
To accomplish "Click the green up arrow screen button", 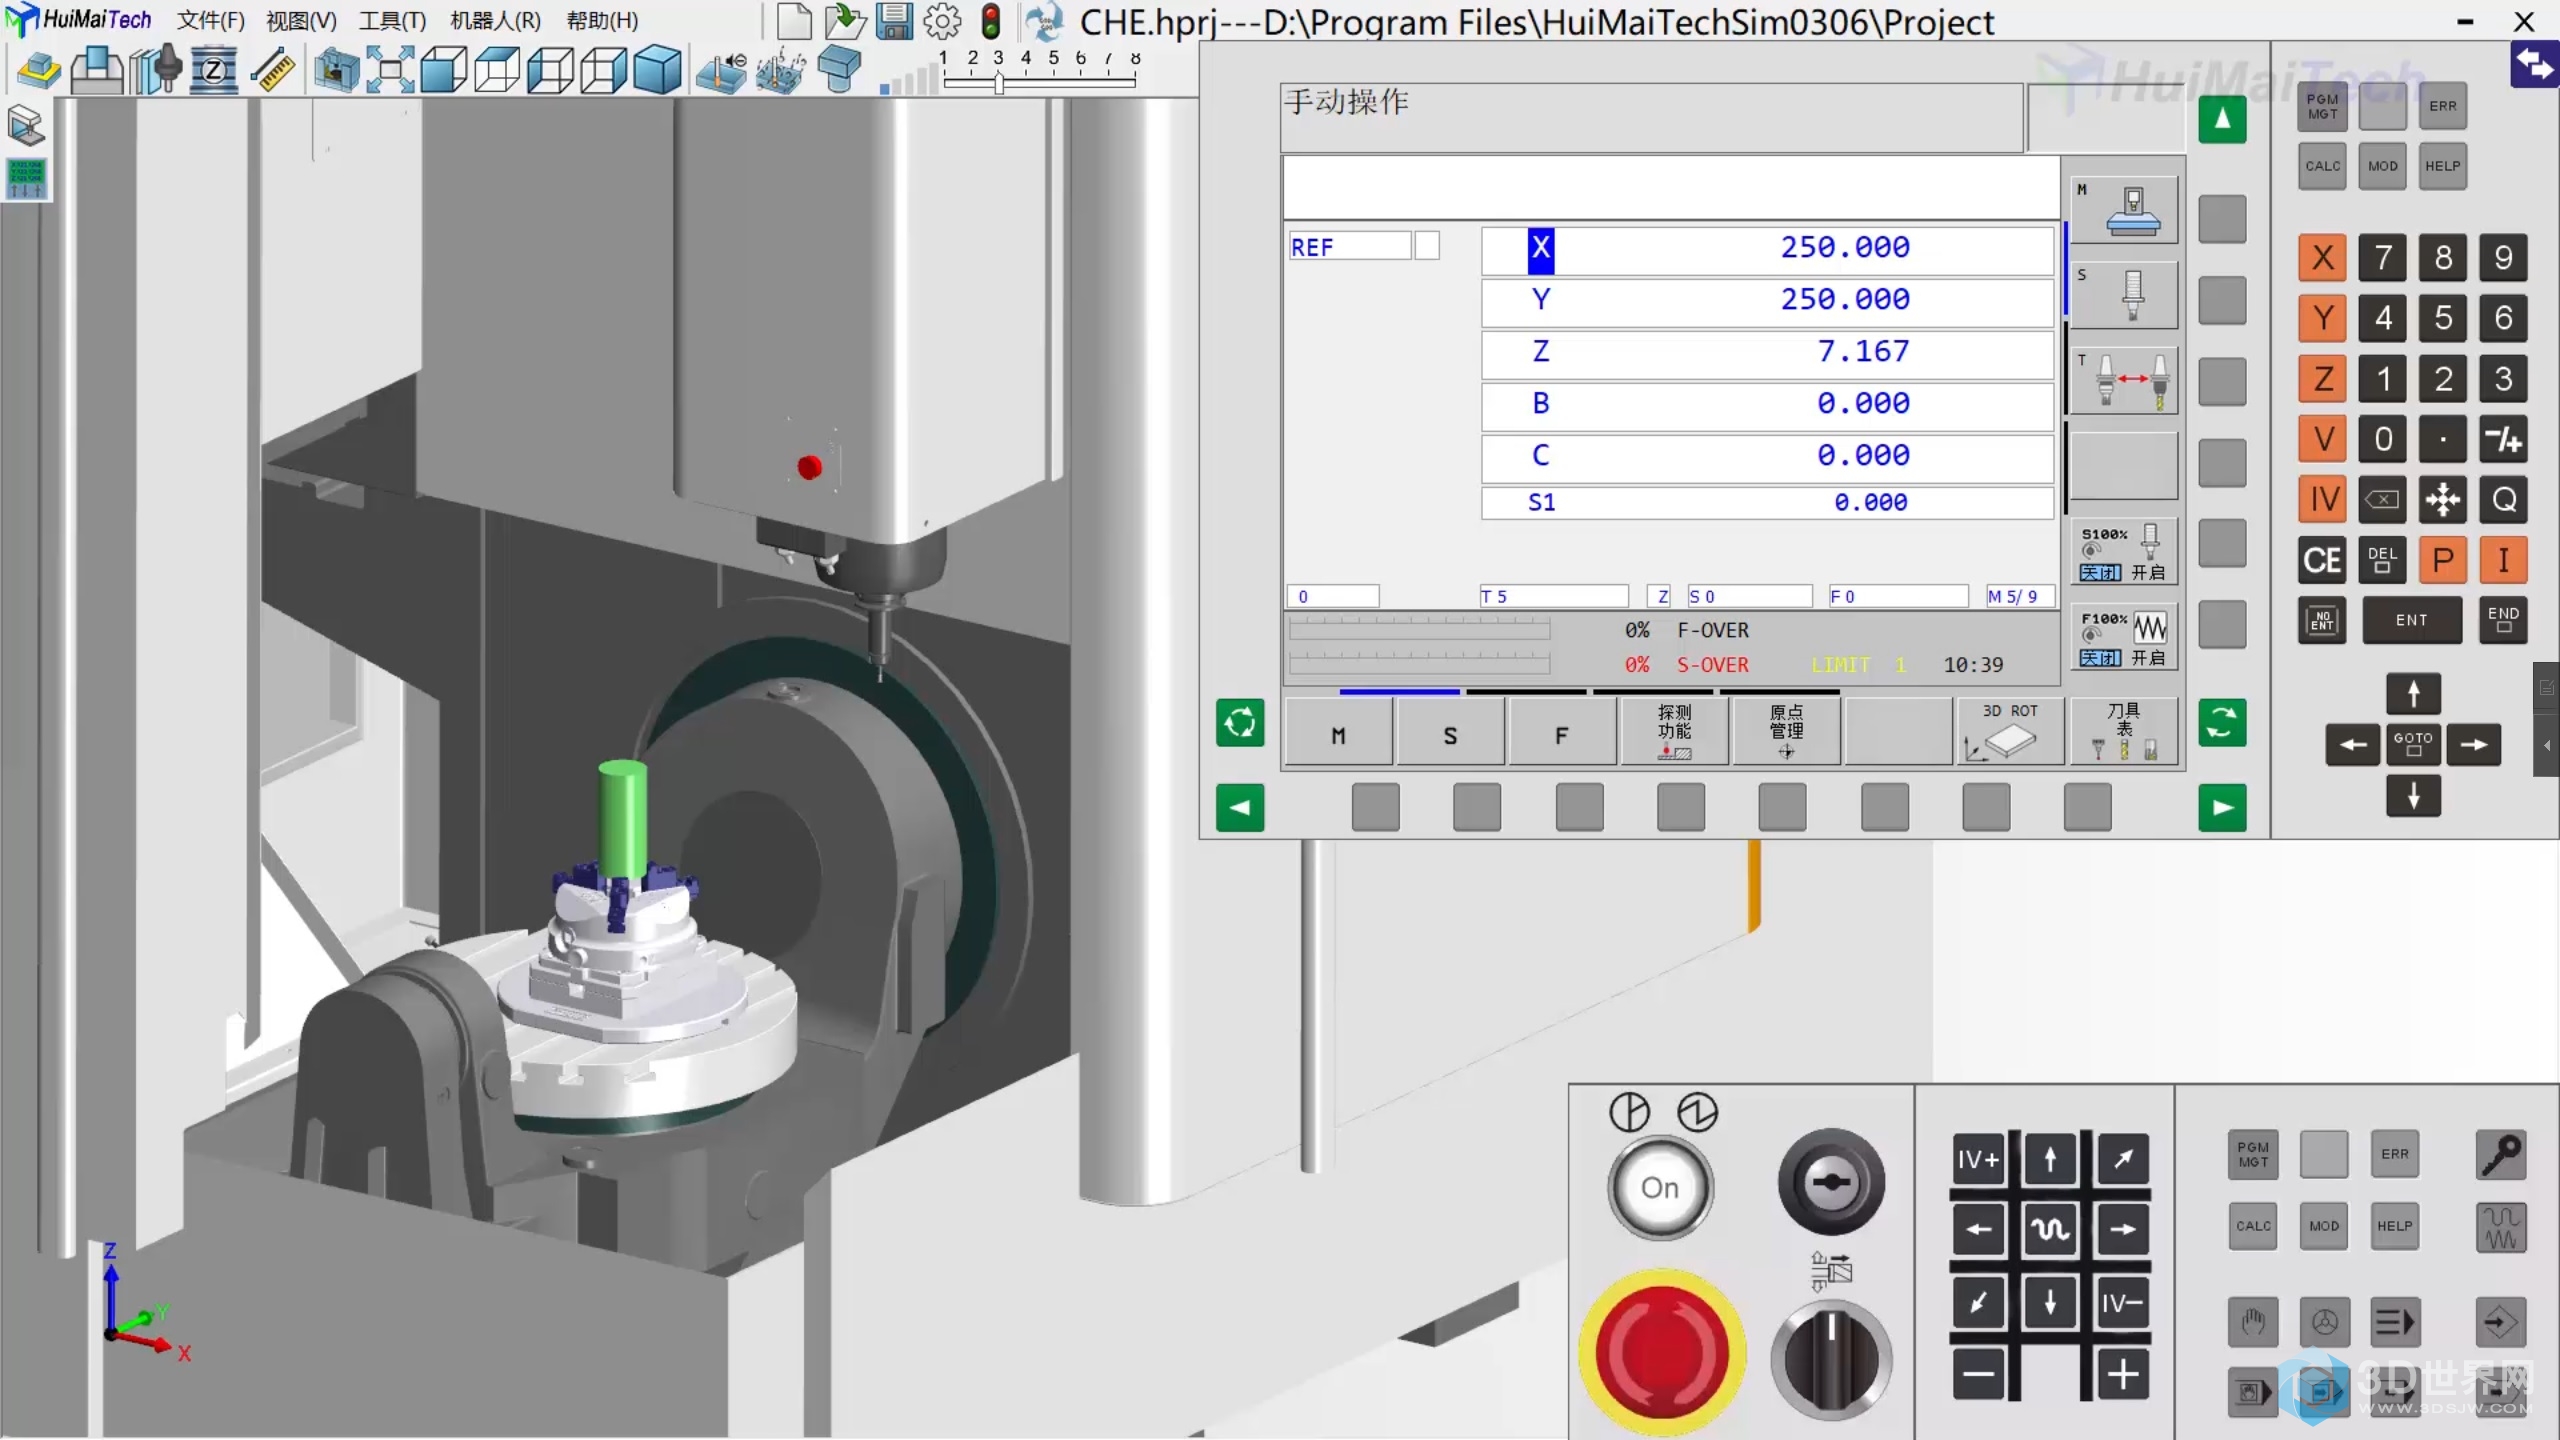I will 2222,120.
